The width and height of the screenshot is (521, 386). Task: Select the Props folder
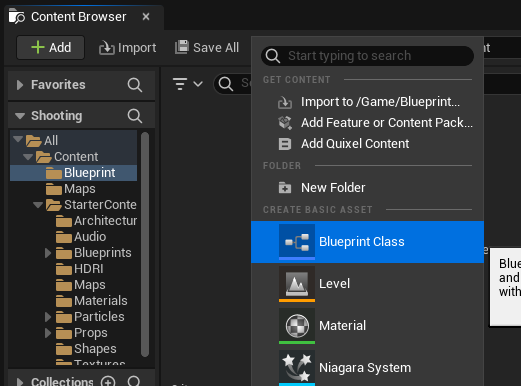[82, 333]
